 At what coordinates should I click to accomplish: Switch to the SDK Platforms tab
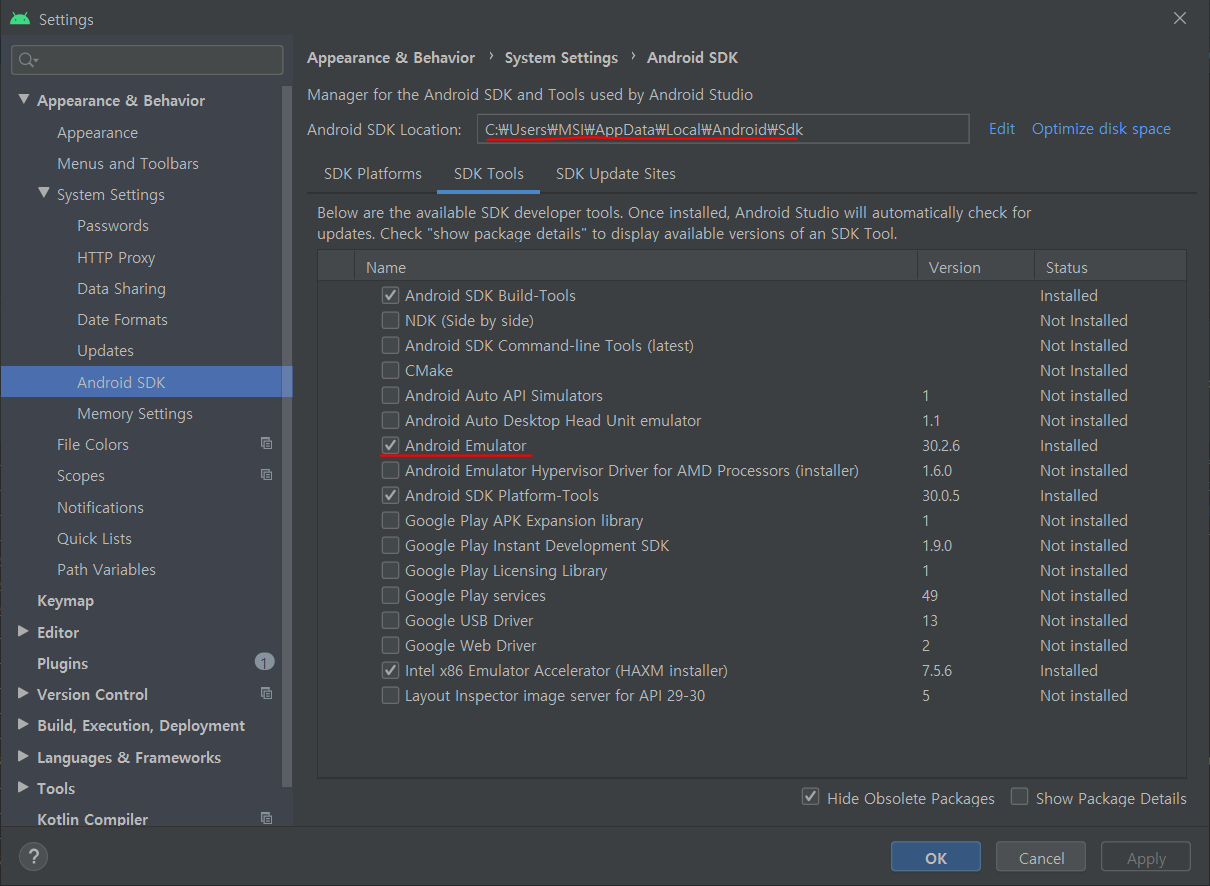pyautogui.click(x=373, y=174)
